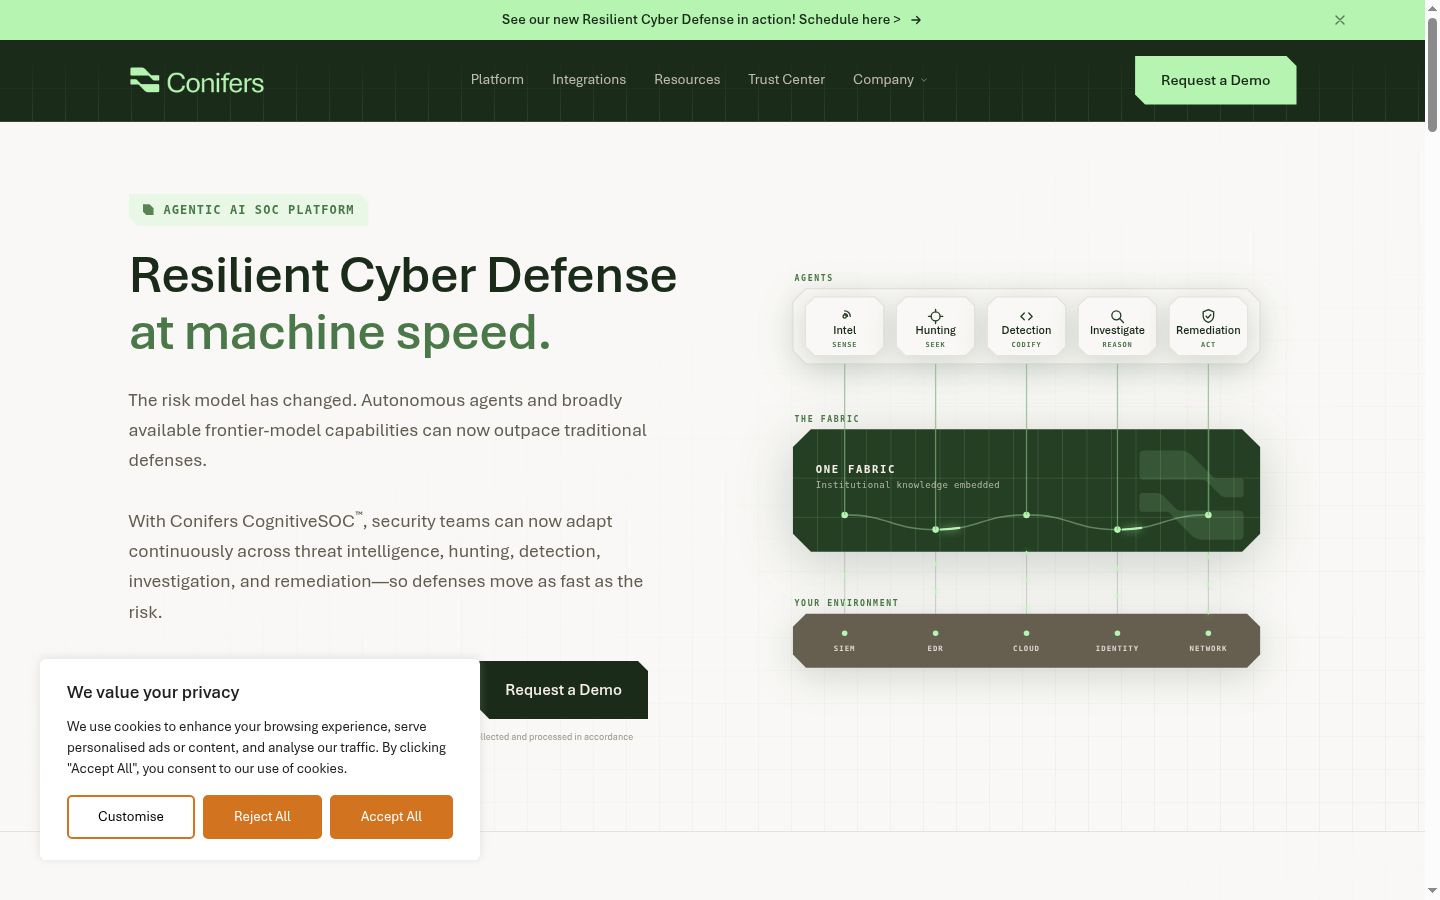Click the AGENTS section label
Viewport: 1440px width, 900px height.
click(x=814, y=278)
